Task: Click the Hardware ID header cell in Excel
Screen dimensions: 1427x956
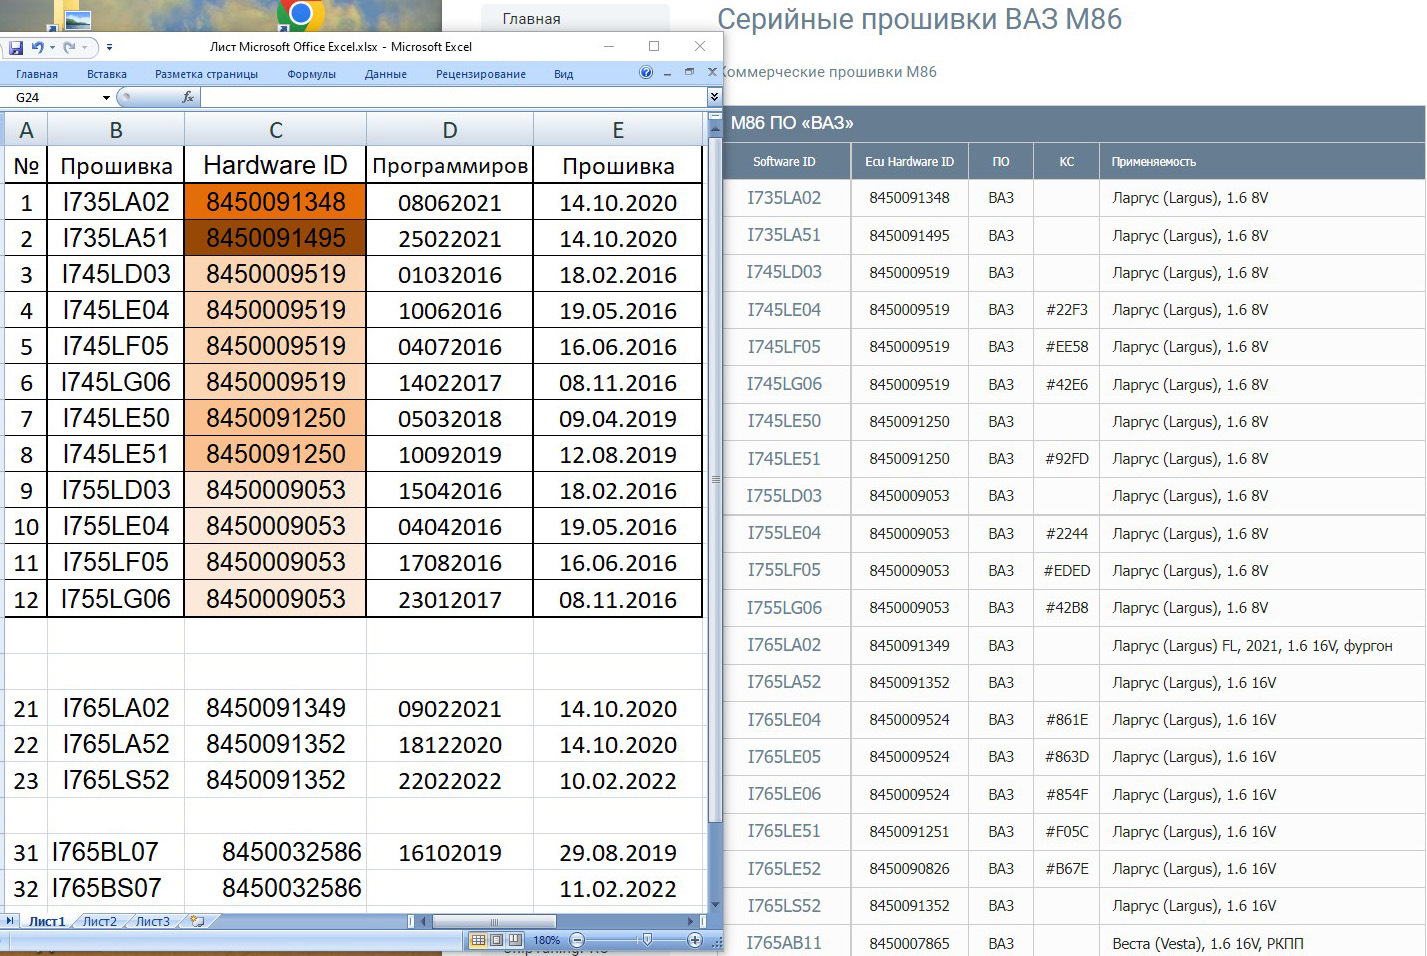Action: pos(275,165)
